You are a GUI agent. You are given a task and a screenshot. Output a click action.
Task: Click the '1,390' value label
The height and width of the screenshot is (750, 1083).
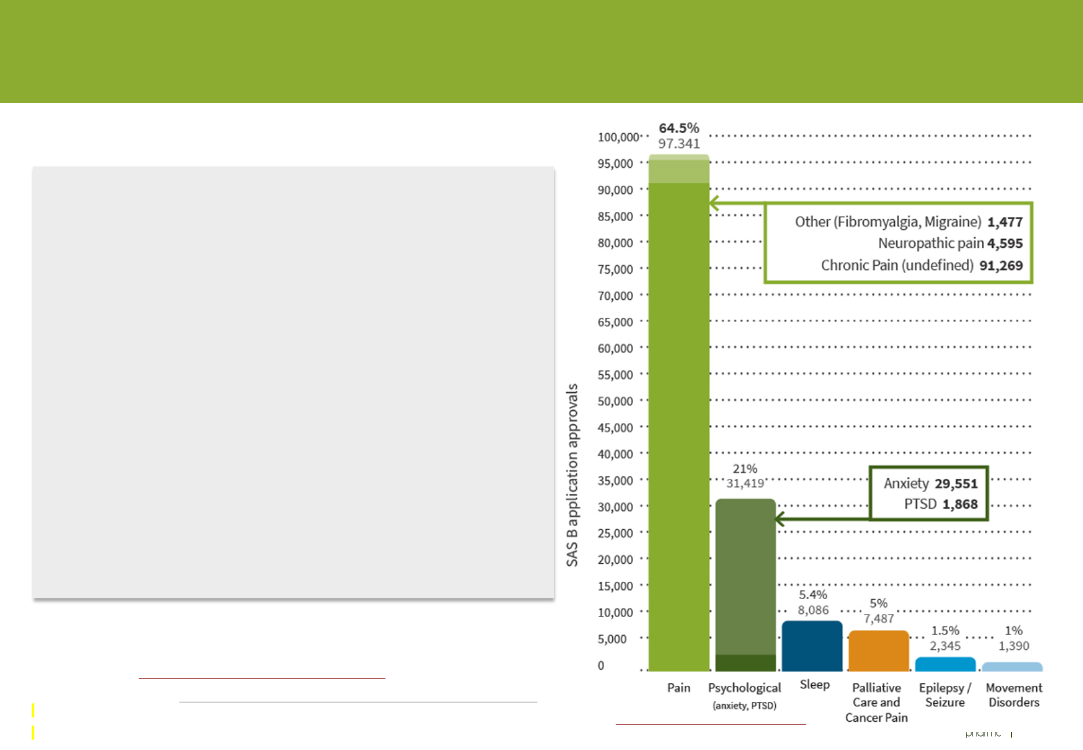[x=1013, y=646]
